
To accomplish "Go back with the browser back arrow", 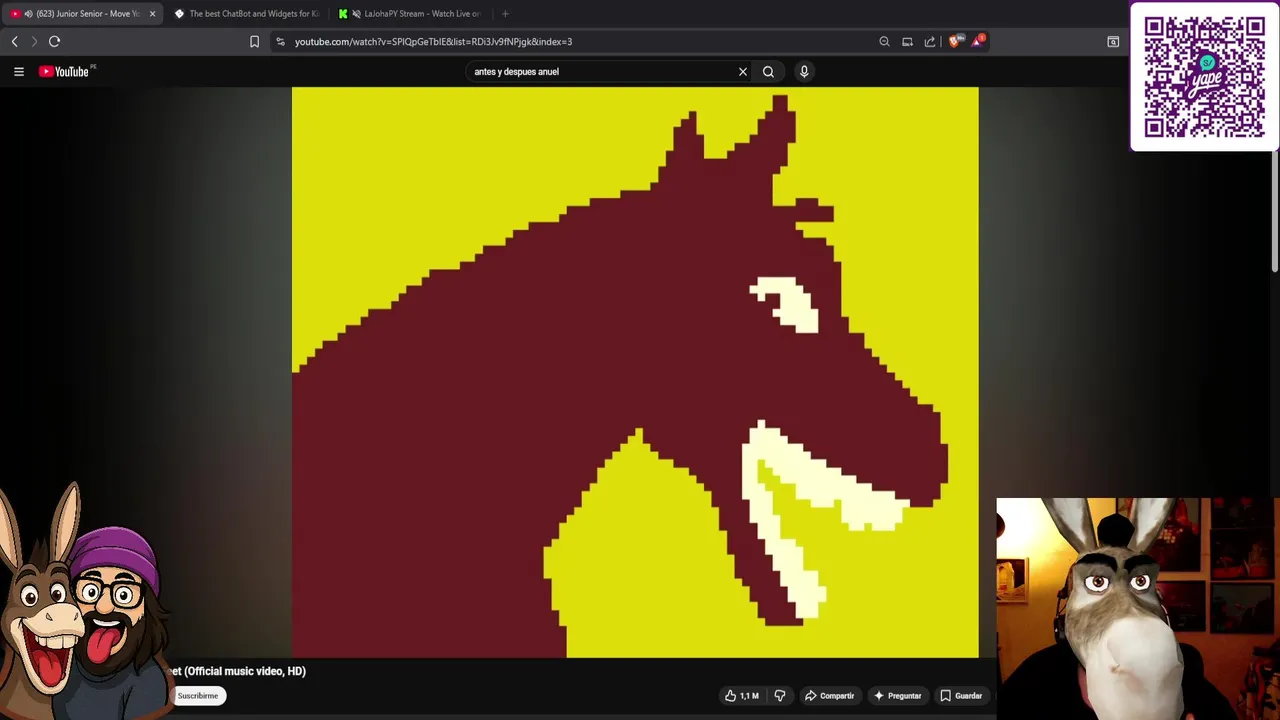I will pyautogui.click(x=14, y=41).
